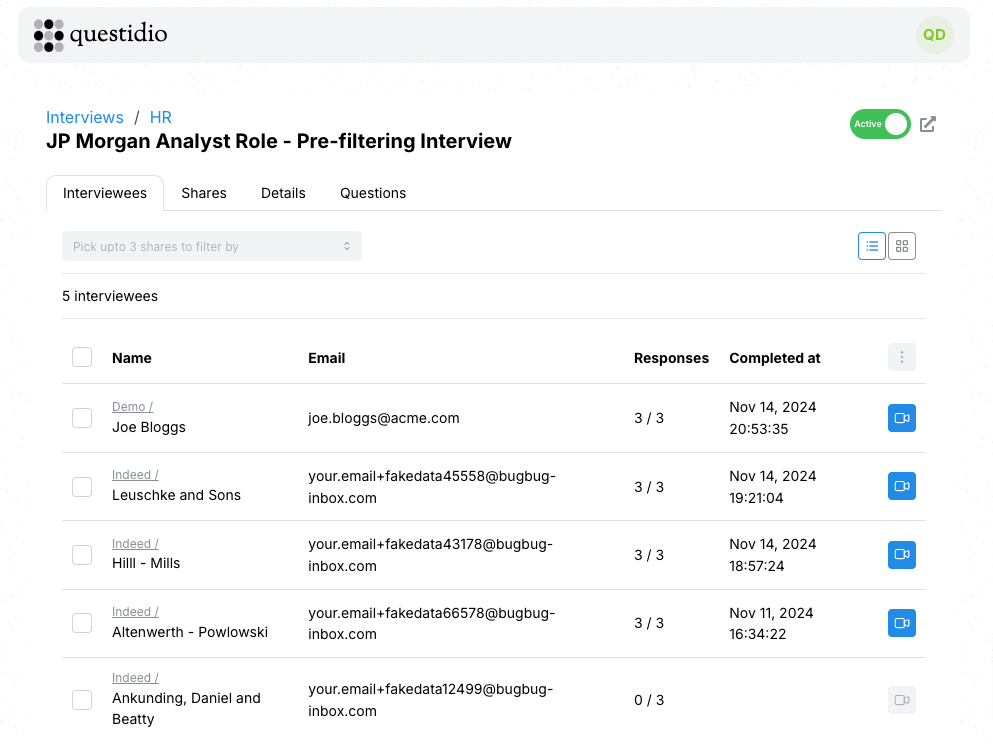Select Joe Bloggs row checkbox

82,418
